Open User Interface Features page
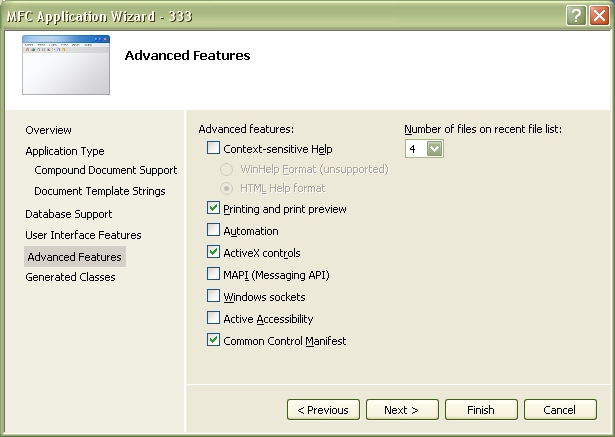This screenshot has width=615, height=437. click(83, 235)
